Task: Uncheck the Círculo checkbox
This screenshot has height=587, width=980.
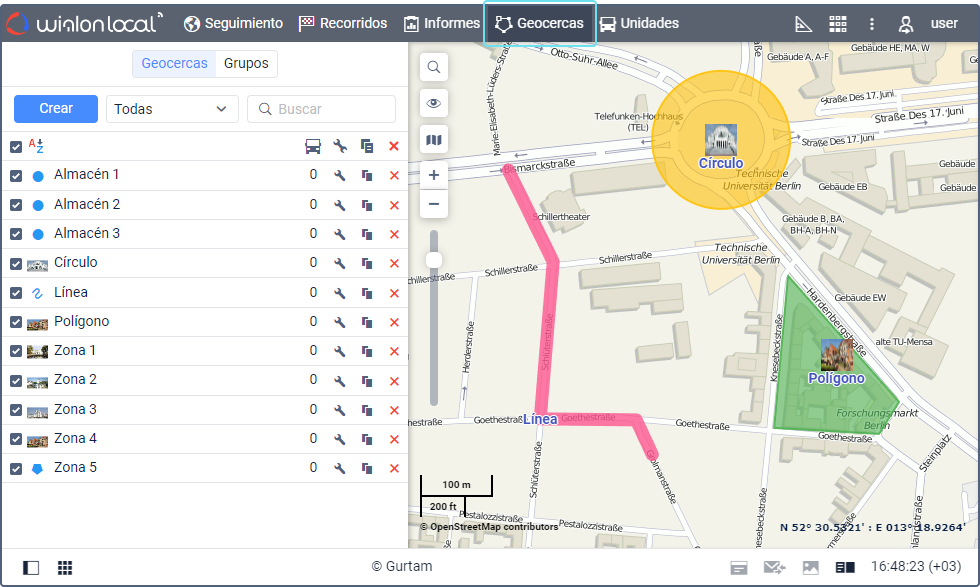Action: pyautogui.click(x=16, y=264)
